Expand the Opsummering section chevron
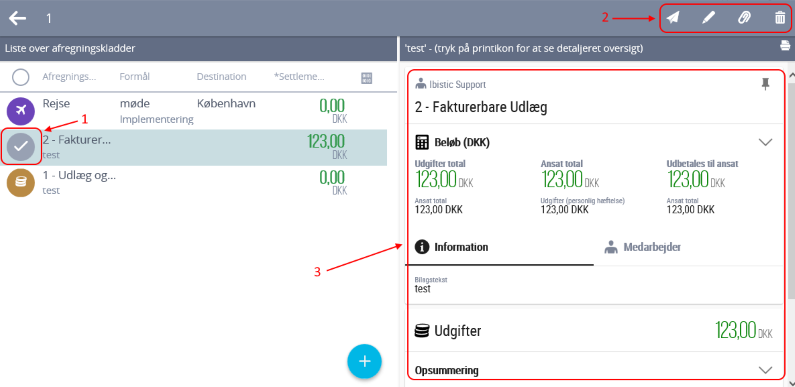 click(x=765, y=370)
